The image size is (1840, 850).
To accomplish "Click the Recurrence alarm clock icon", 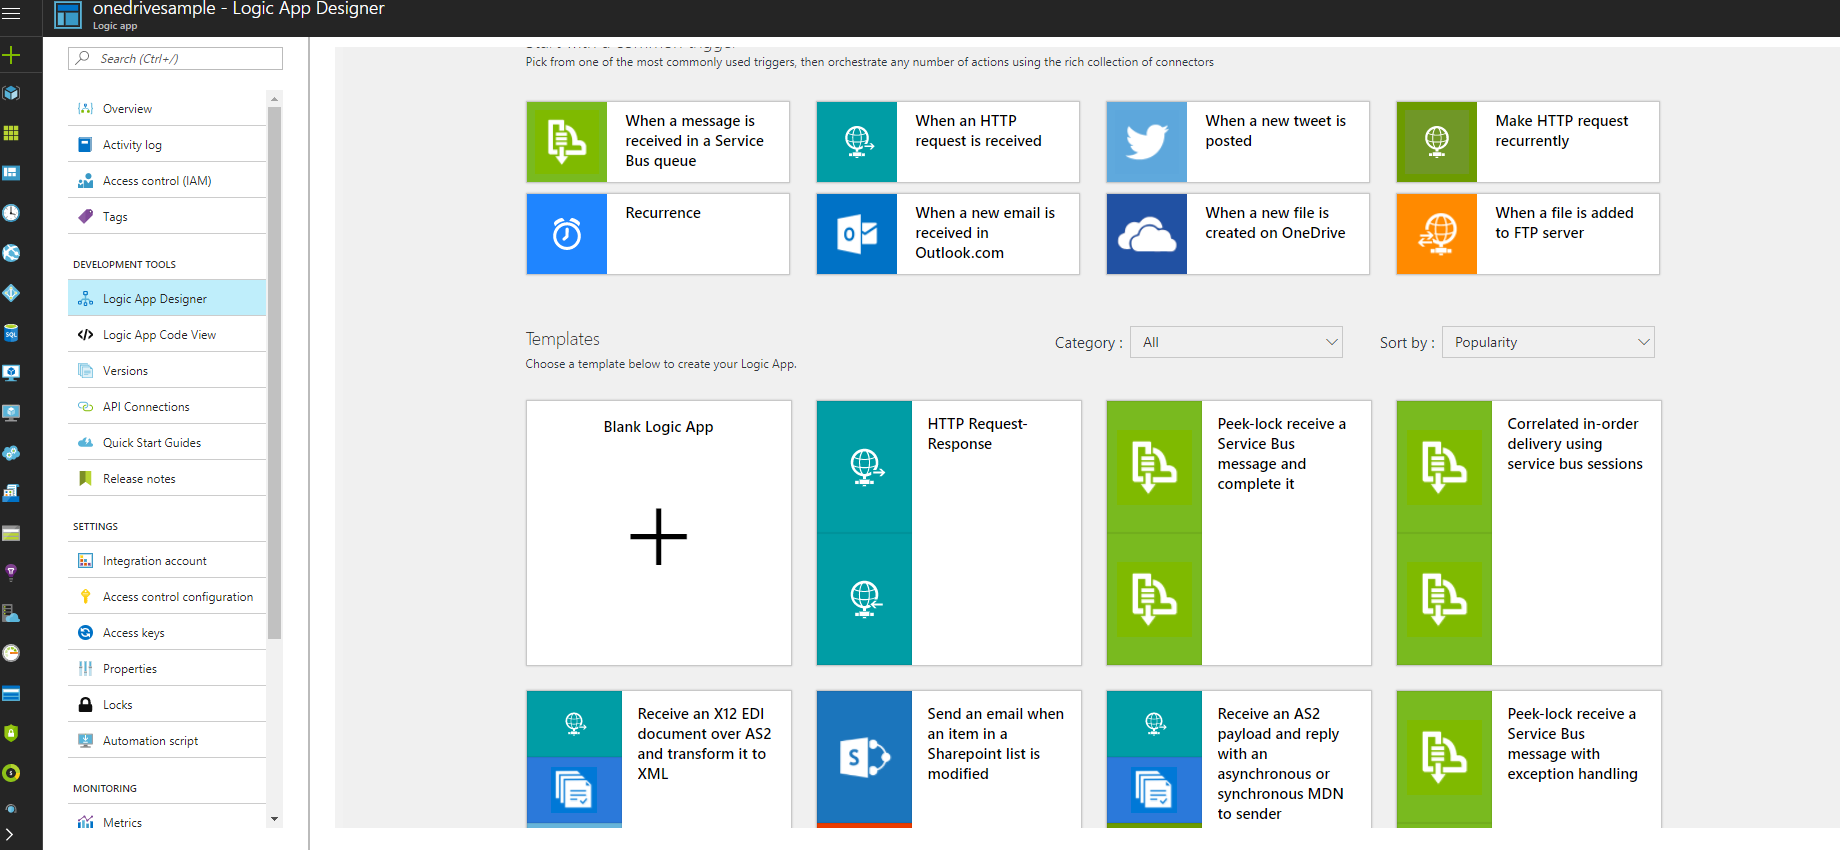I will pyautogui.click(x=567, y=234).
